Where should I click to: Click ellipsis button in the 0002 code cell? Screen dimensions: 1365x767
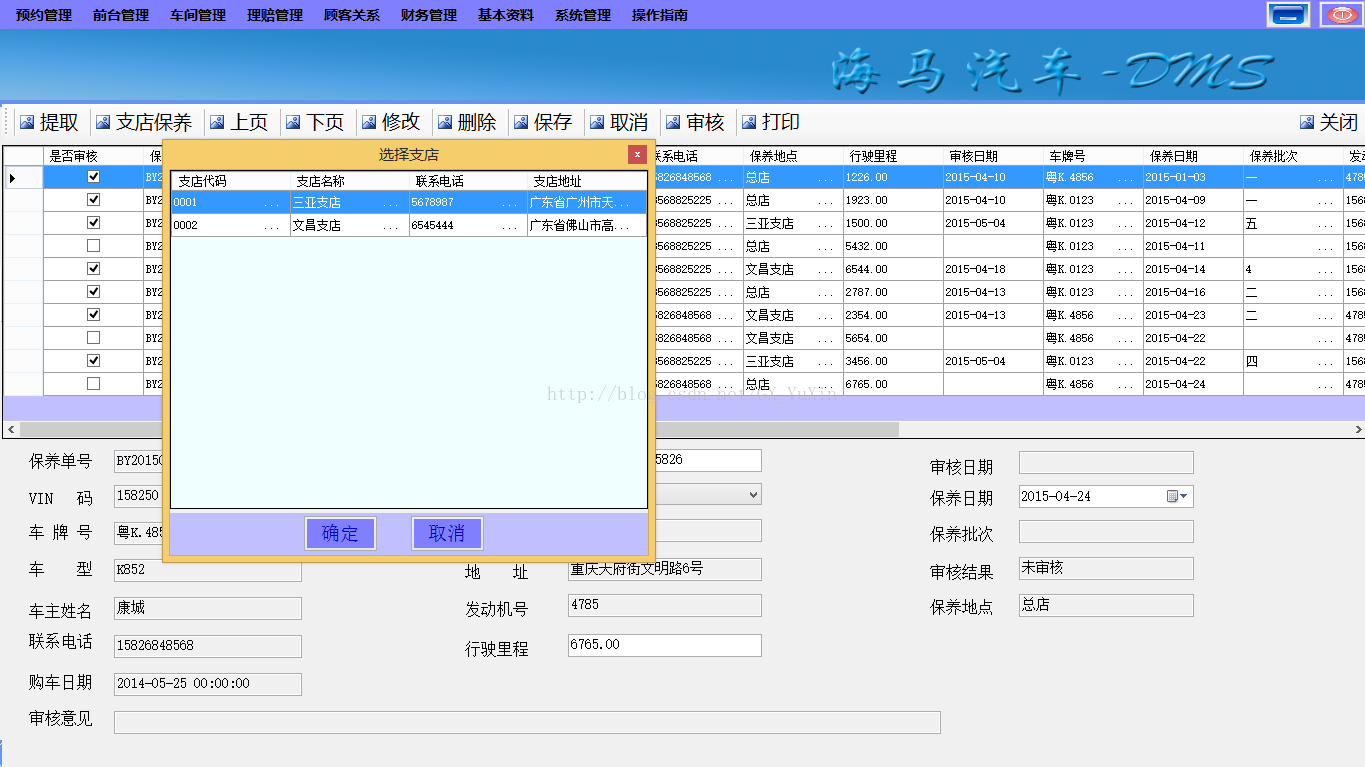272,225
